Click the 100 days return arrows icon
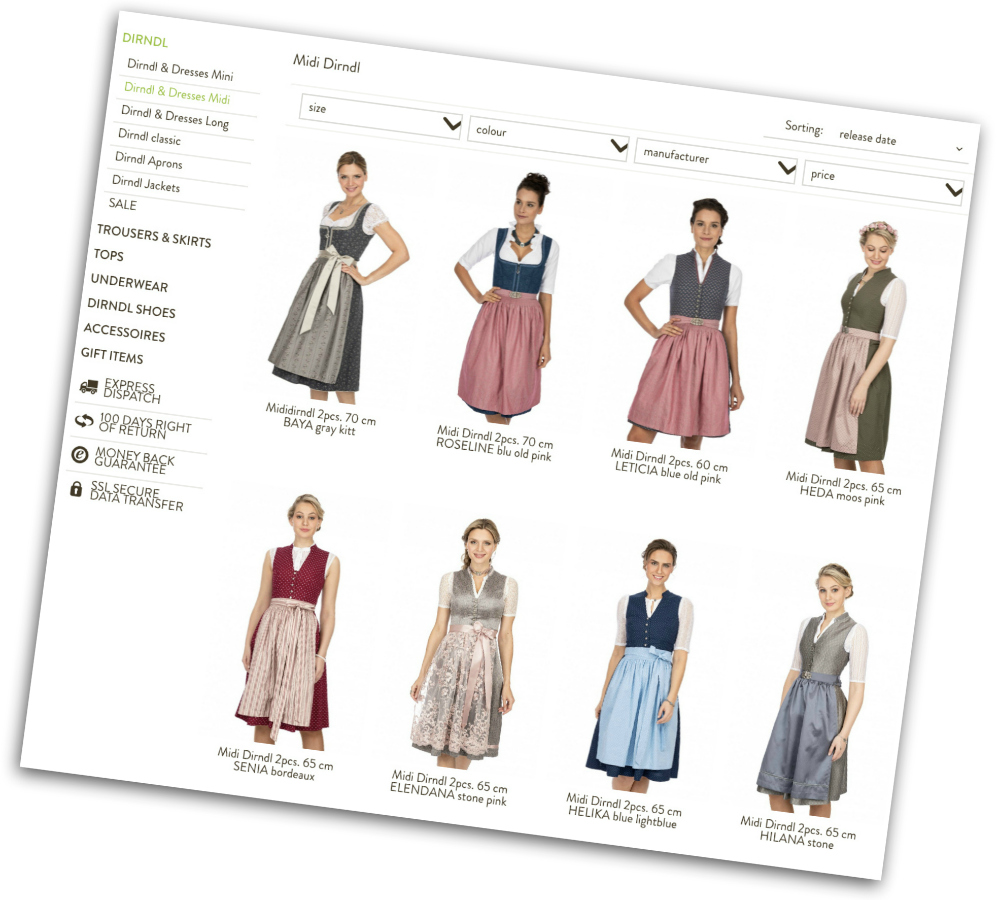 click(x=84, y=420)
